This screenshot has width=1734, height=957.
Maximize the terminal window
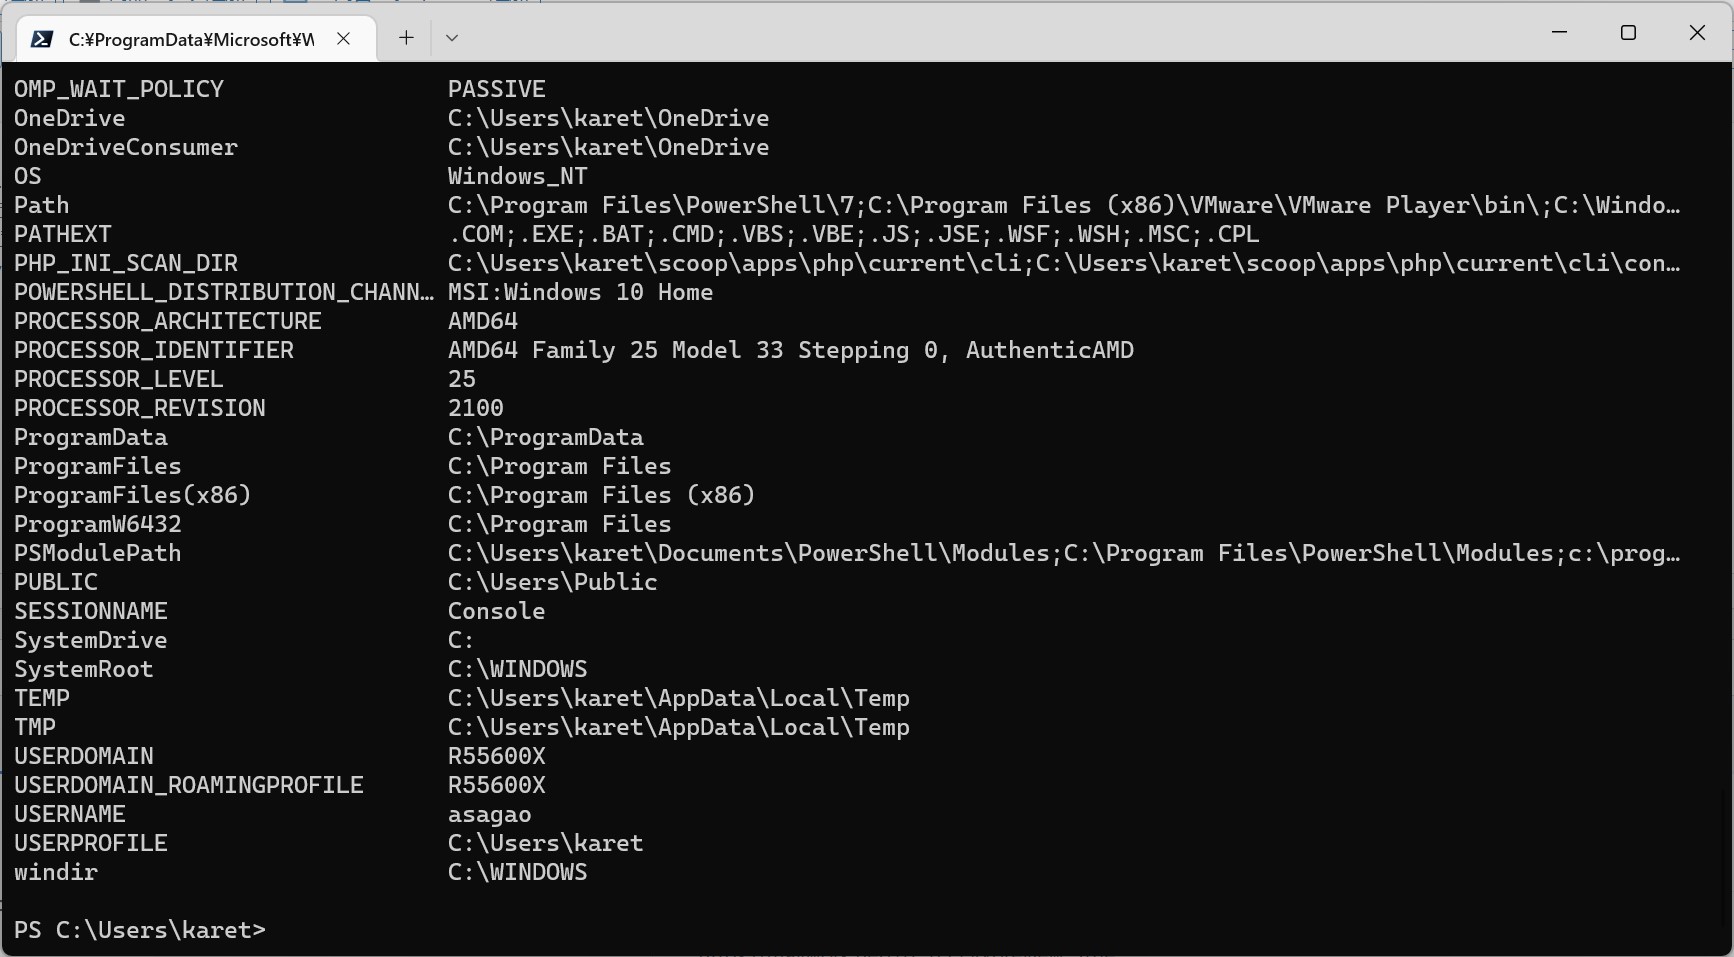(1628, 33)
